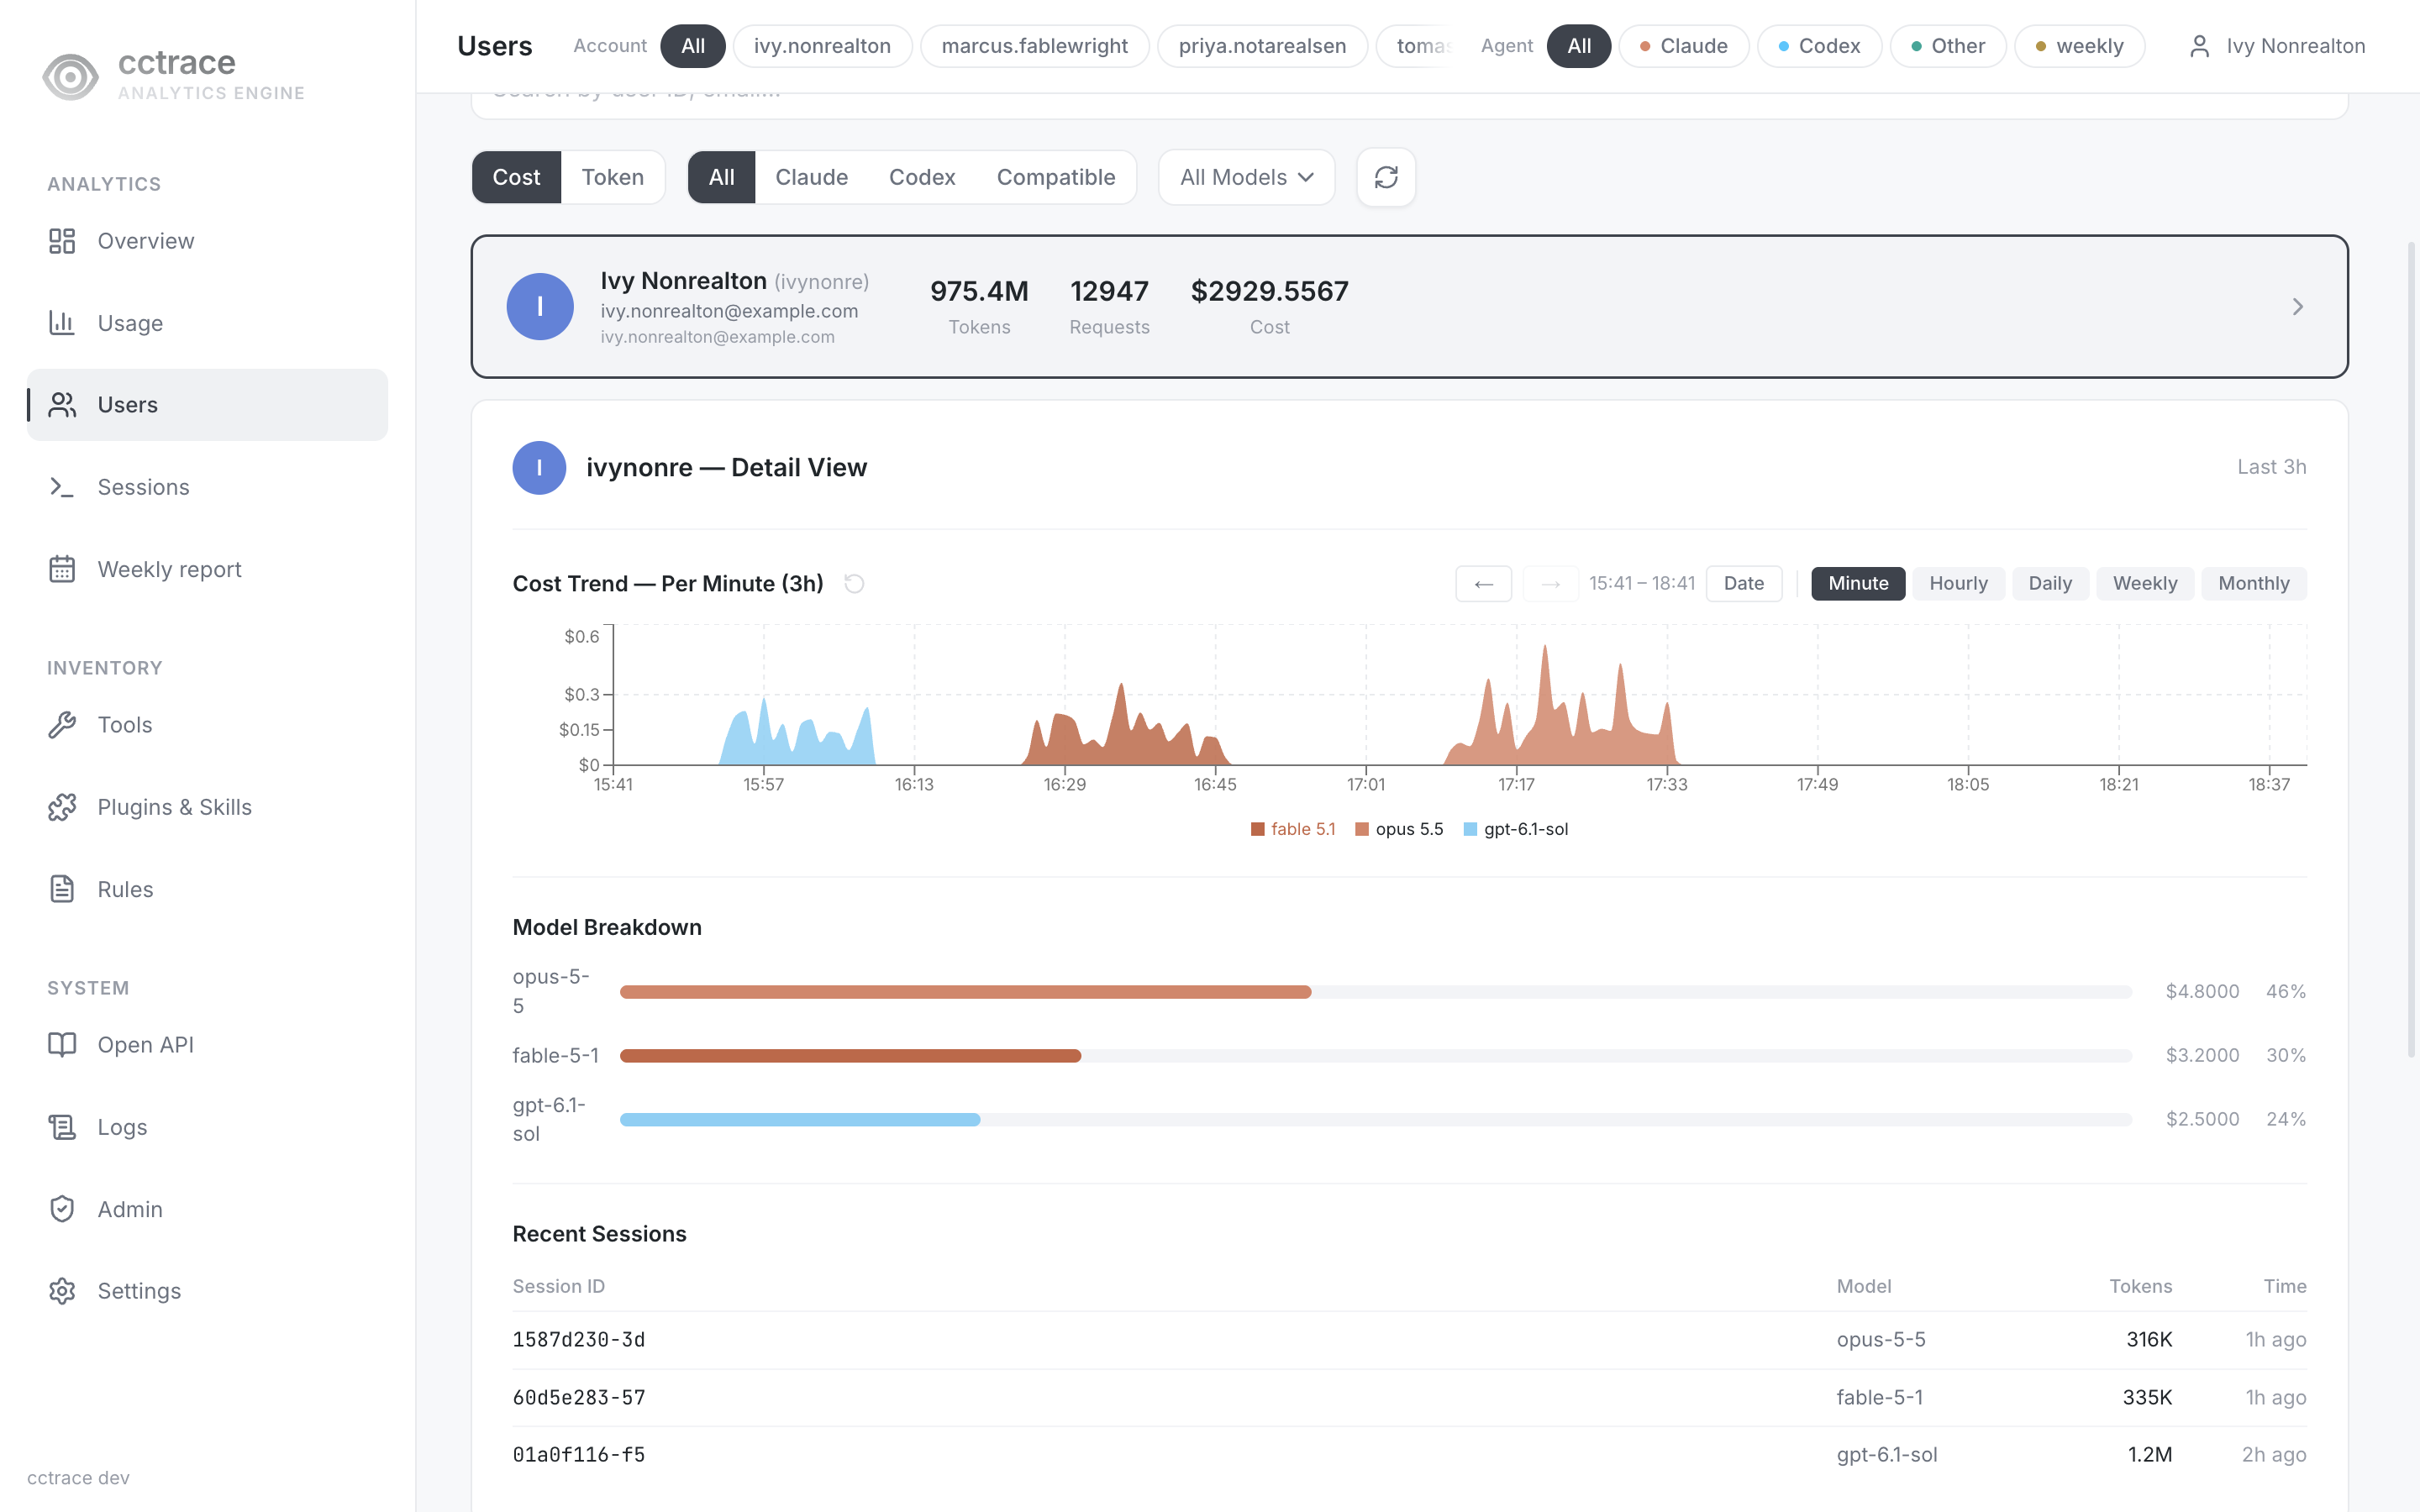Click the profile icon next to Ivy Nonrealton
This screenshot has width=2420, height=1512.
pyautogui.click(x=2199, y=46)
